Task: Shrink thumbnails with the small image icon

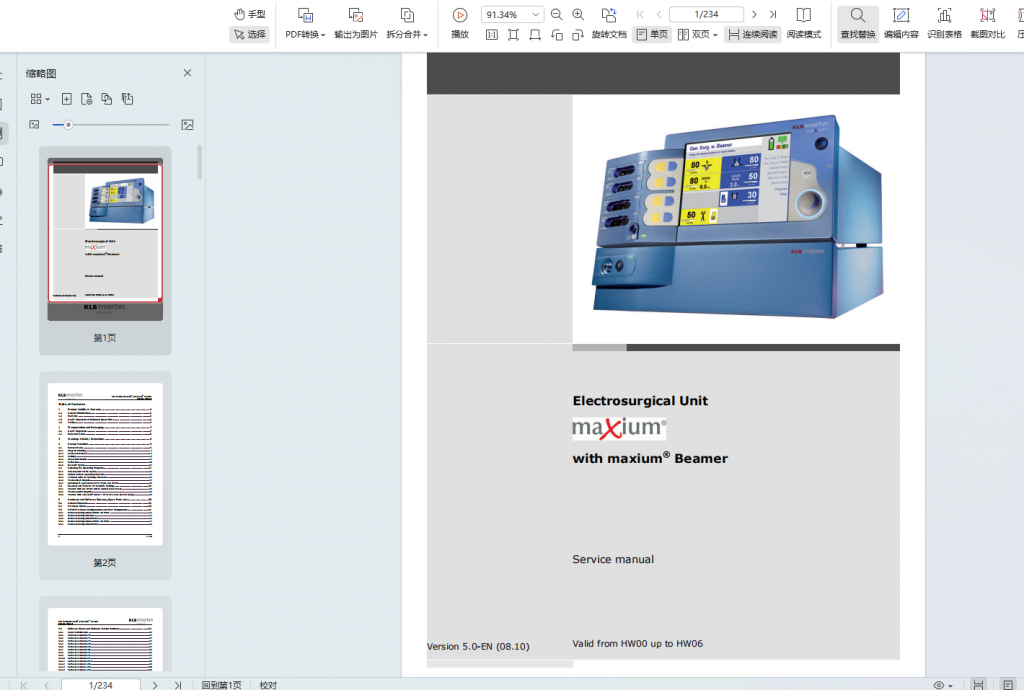Action: [35, 125]
